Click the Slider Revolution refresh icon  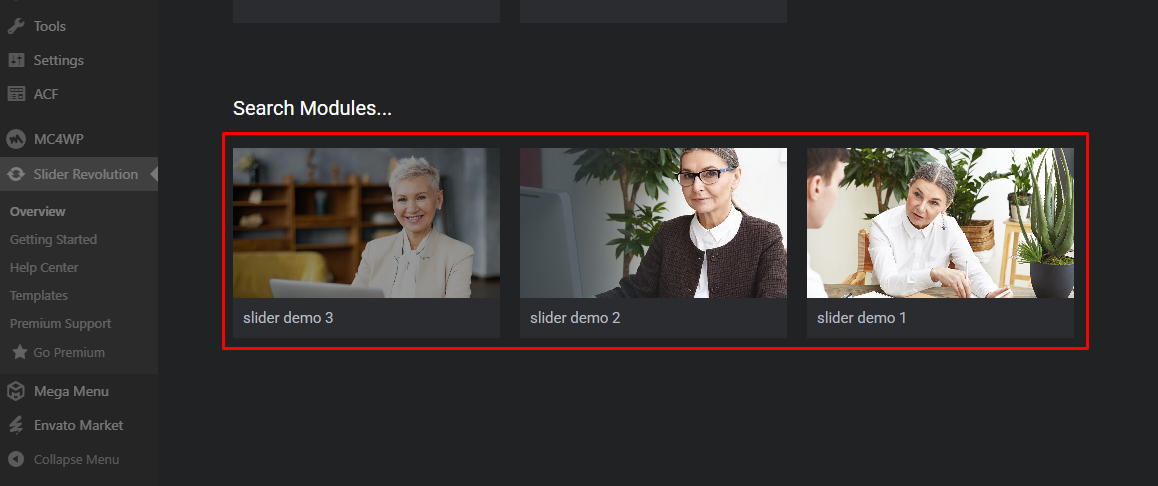point(16,174)
